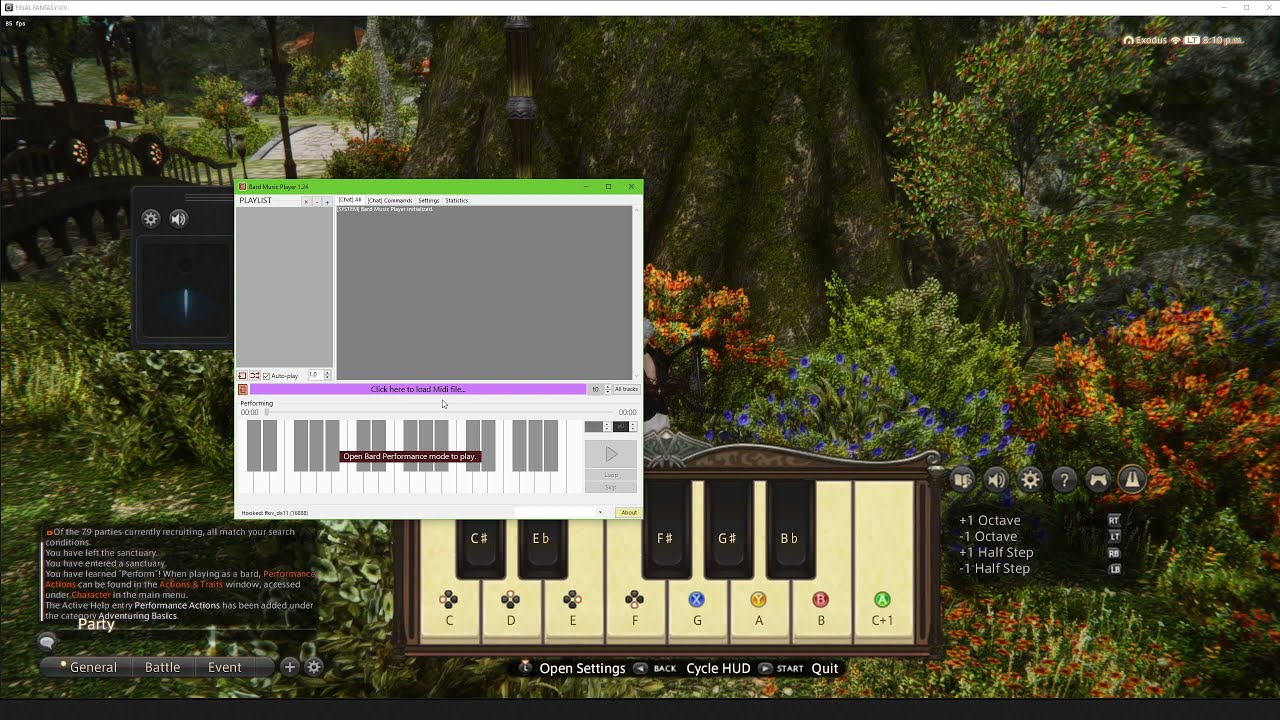The height and width of the screenshot is (720, 1280).
Task: Open chat log settings gear
Action: (x=314, y=667)
